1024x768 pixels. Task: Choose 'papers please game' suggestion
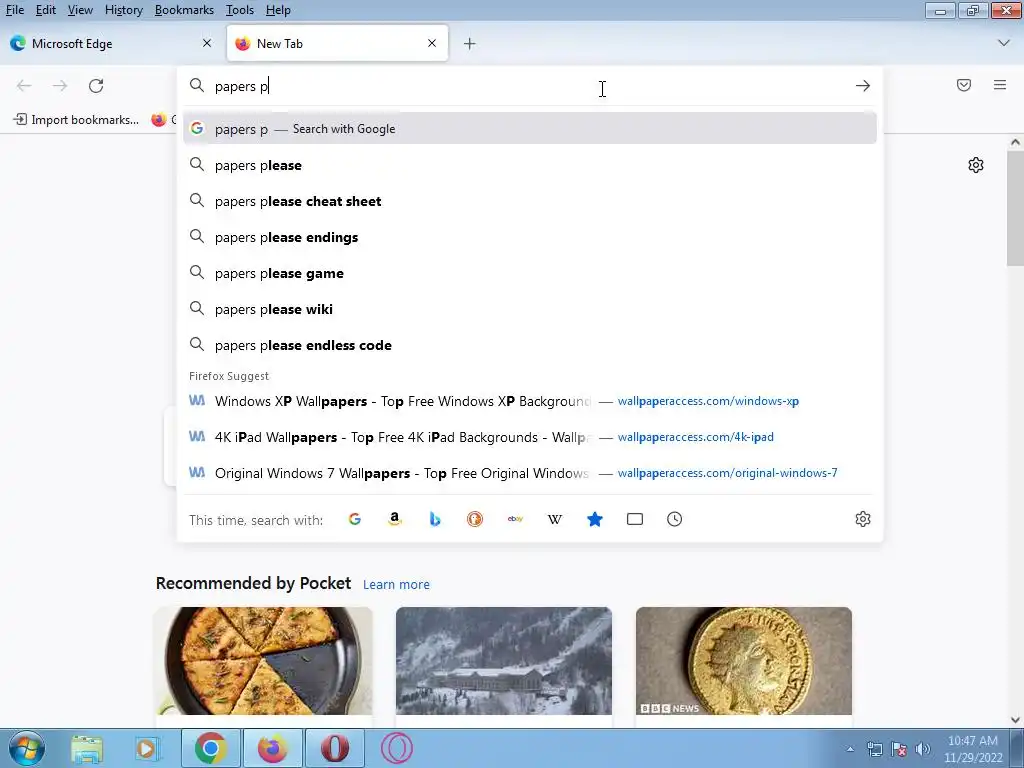[530, 273]
